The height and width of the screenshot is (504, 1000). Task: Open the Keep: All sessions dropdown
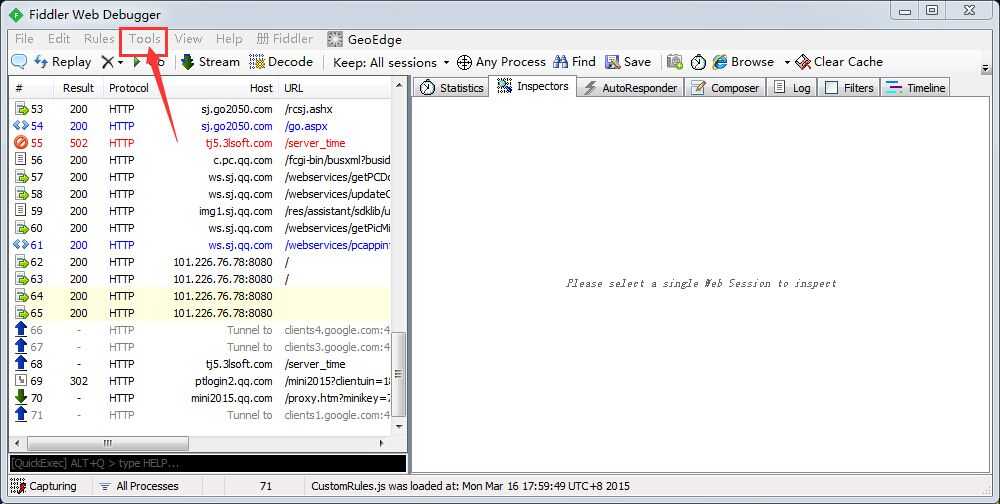(x=391, y=63)
